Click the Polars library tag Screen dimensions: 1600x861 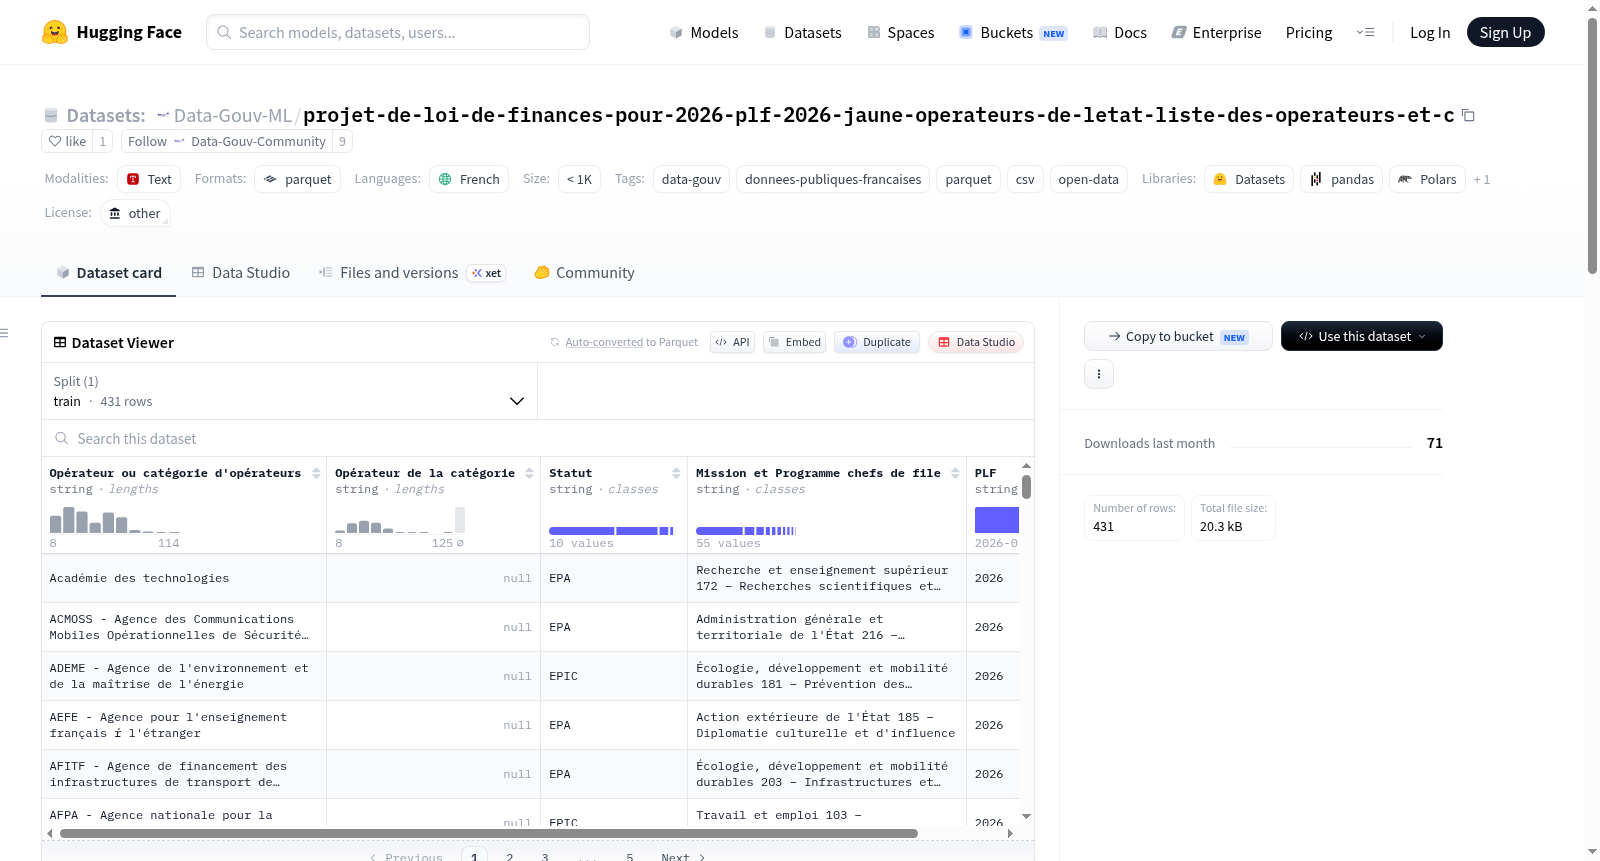coord(1427,179)
